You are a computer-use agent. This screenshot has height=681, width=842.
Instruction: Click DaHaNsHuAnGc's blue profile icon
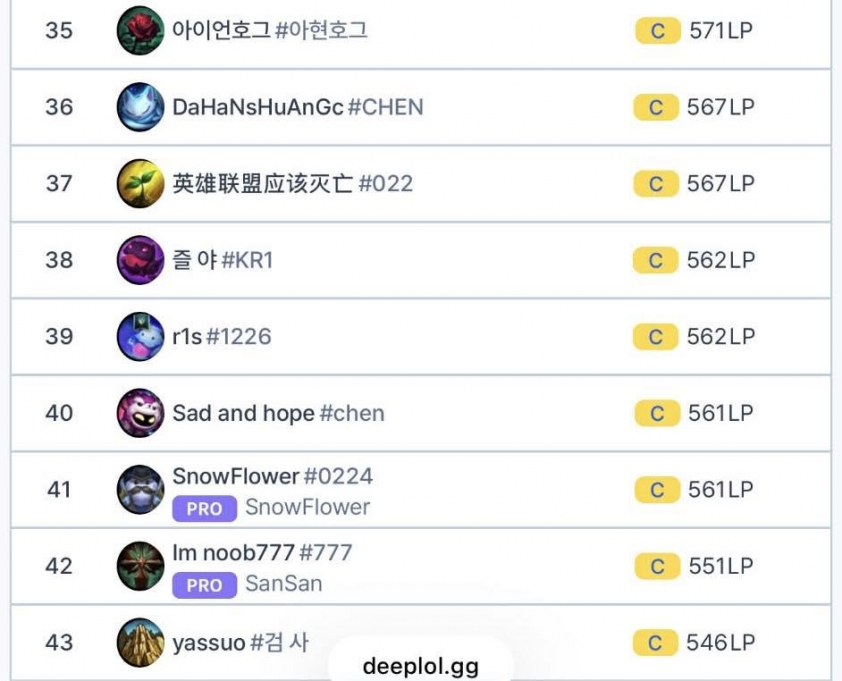(140, 107)
